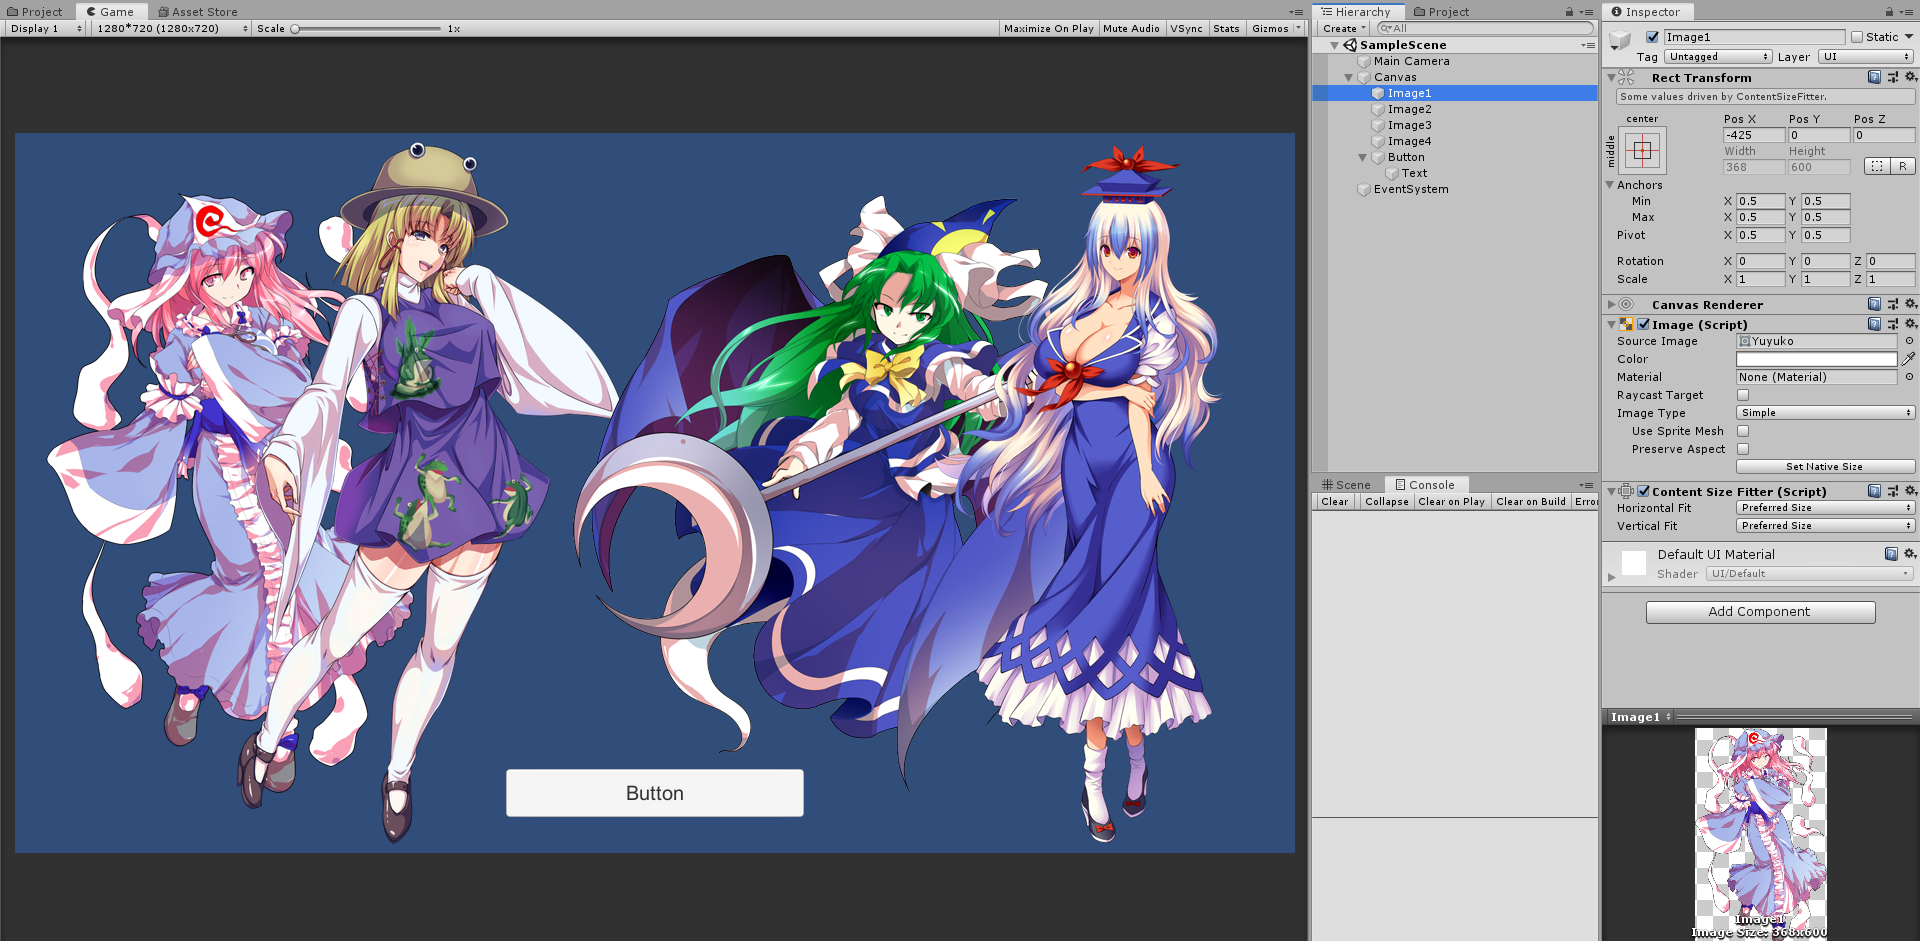Open the Image Type dropdown
Screen dimensions: 1920x941
click(x=1825, y=413)
